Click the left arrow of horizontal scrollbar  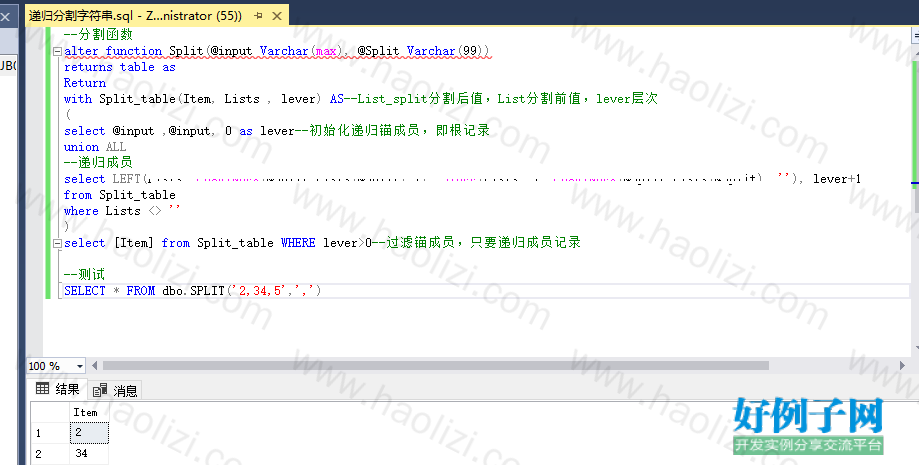pyautogui.click(x=94, y=365)
